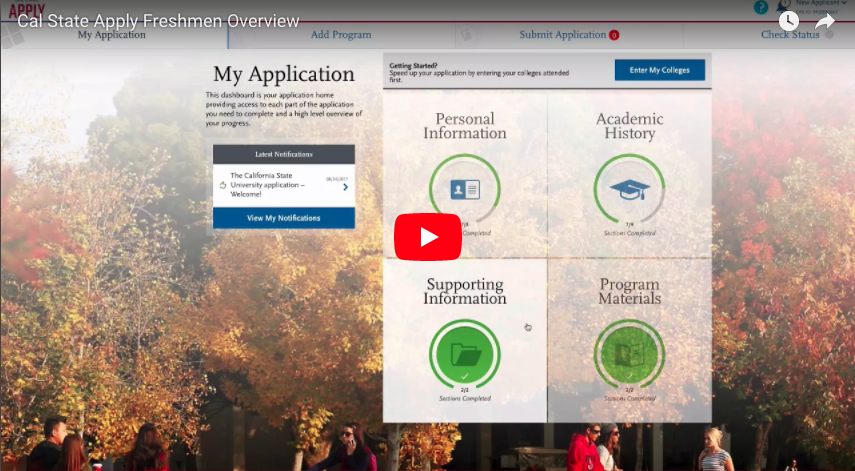Click the Getting Started? text

413,65
